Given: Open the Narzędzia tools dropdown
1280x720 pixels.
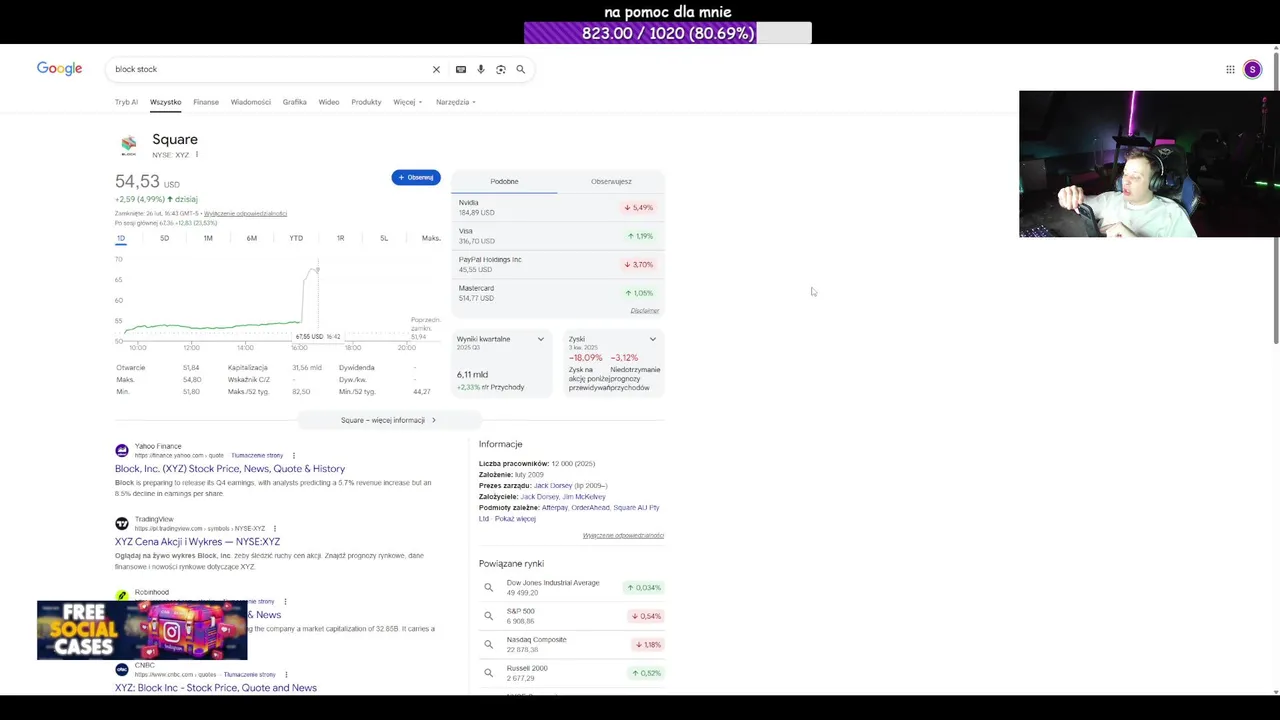Looking at the screenshot, I should 456,102.
